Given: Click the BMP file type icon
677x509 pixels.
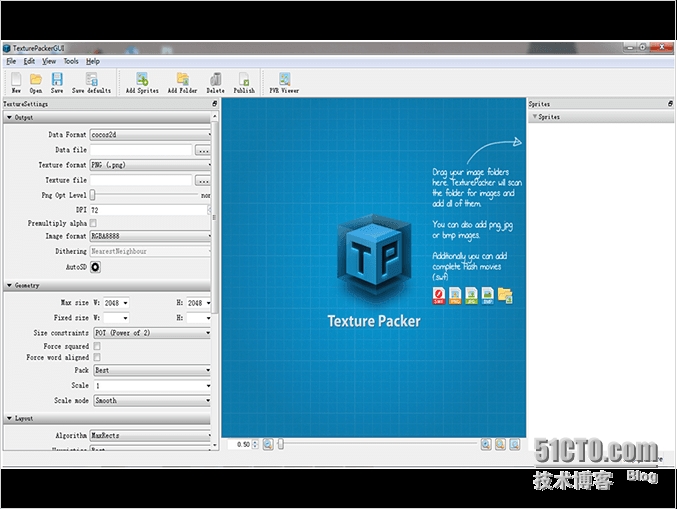Looking at the screenshot, I should pos(487,296).
